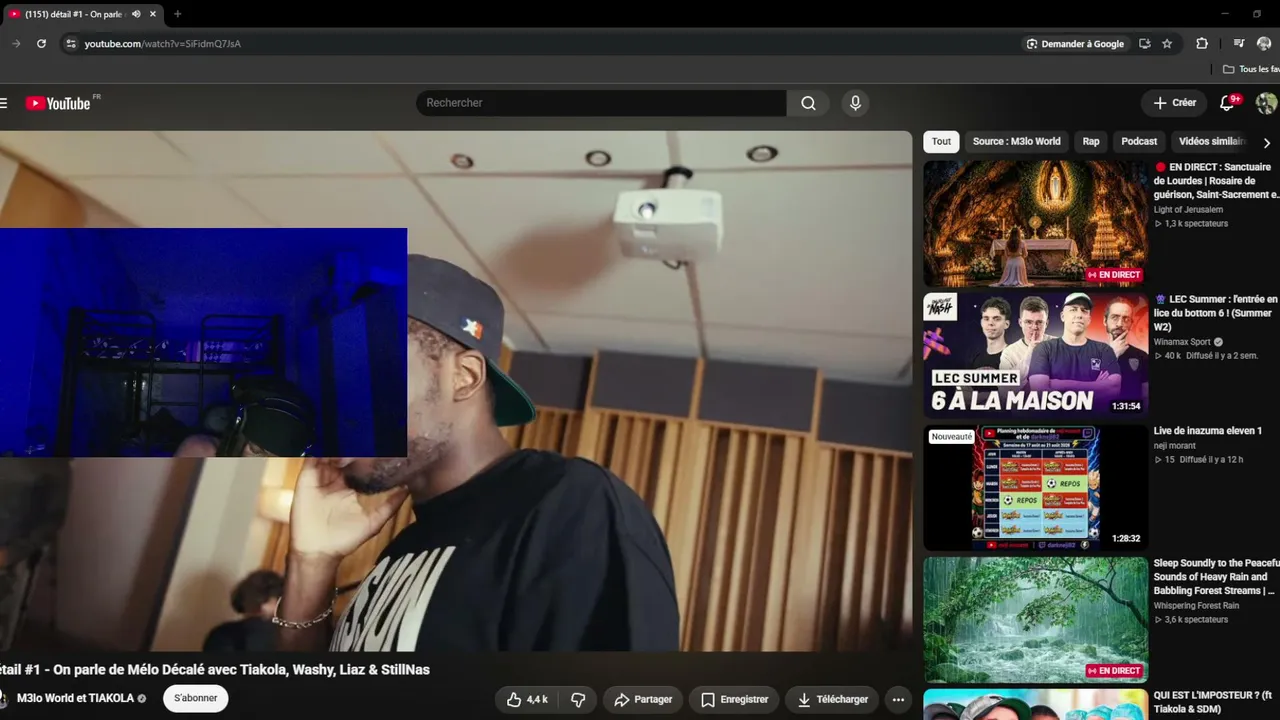This screenshot has width=1280, height=720.
Task: View site information in the address bar
Action: 70,44
